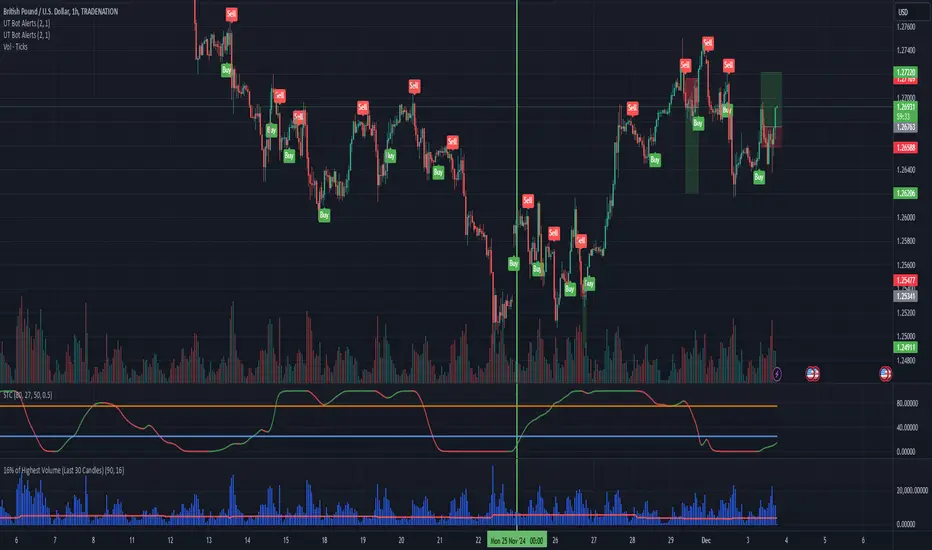Click the 1.25800 price scale value
932x550 pixels.
click(x=906, y=241)
